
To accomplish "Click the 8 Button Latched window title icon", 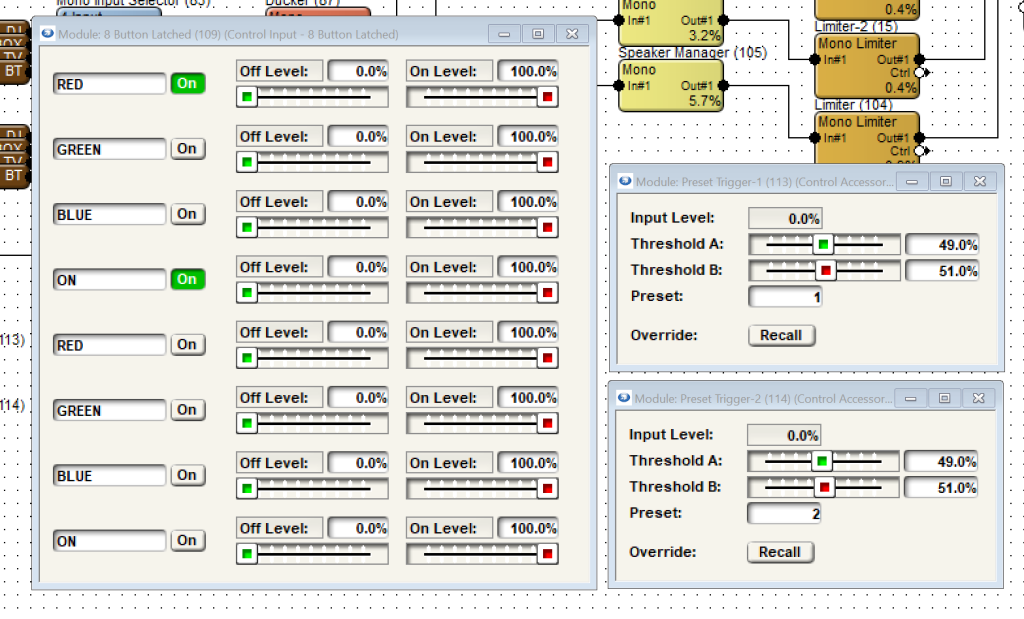I will (x=47, y=34).
